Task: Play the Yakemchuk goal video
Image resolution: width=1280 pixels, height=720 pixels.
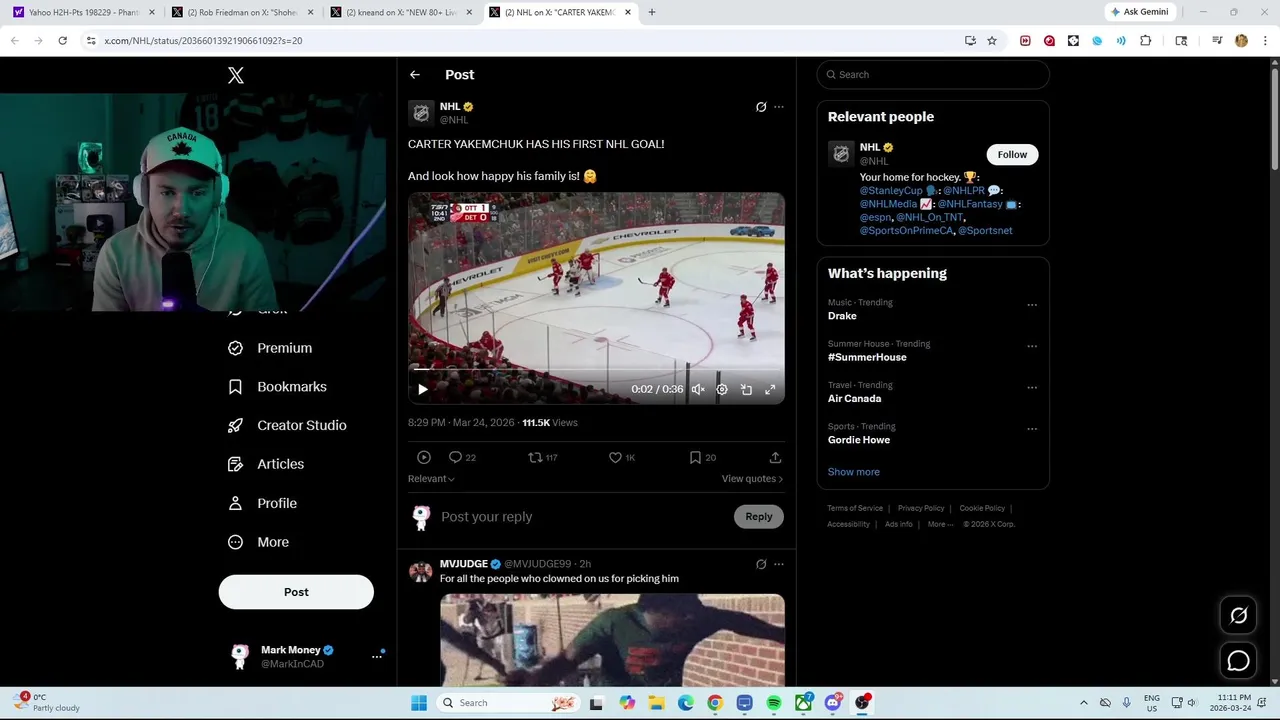Action: coord(422,390)
